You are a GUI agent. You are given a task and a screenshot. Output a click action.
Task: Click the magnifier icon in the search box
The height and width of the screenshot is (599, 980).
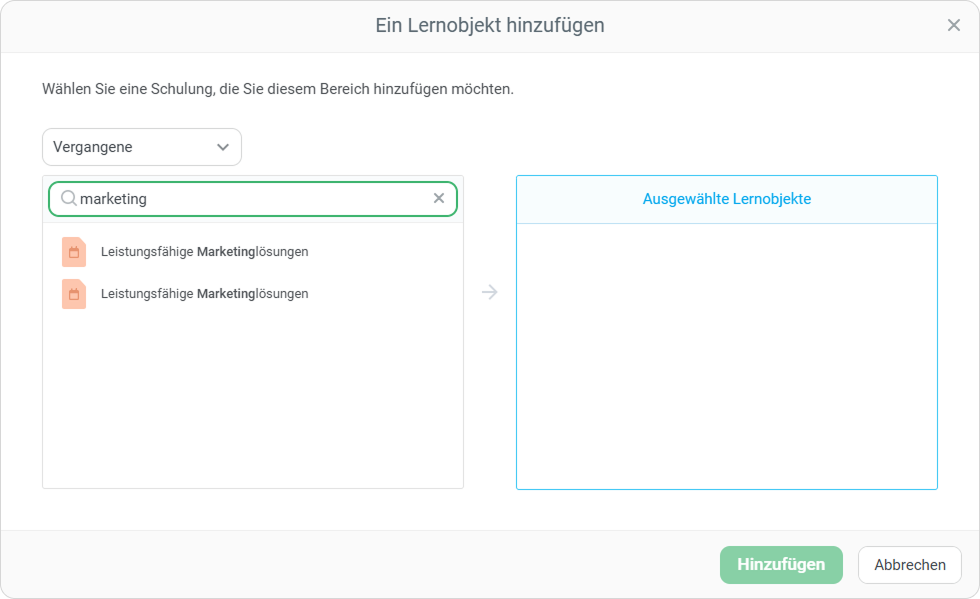(x=69, y=199)
